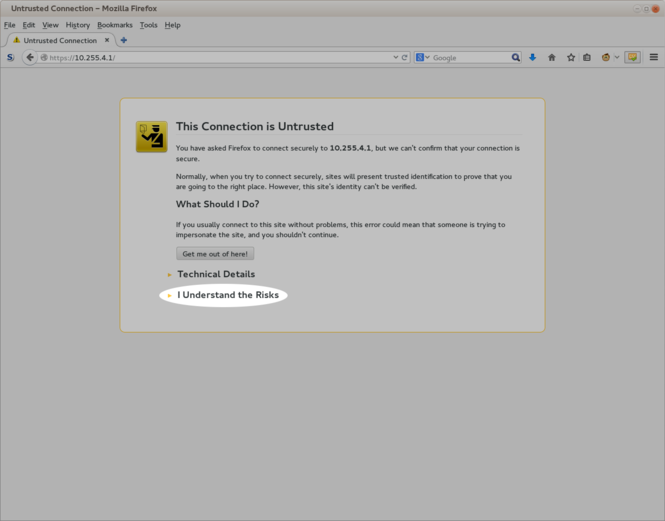Click the back arrow navigation button

pyautogui.click(x=30, y=58)
